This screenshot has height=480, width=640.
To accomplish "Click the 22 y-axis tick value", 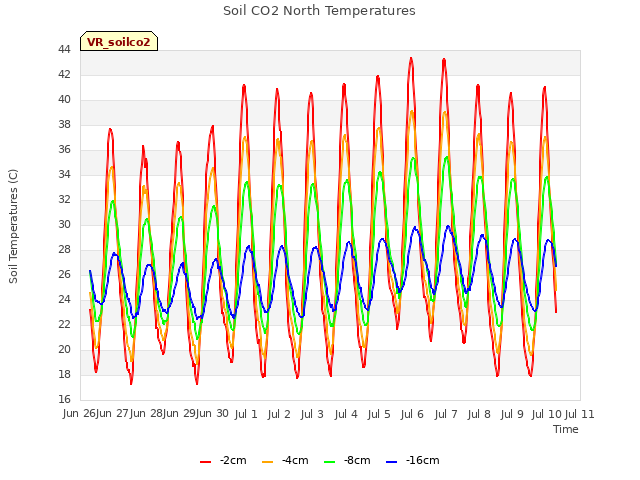I will coord(64,324).
